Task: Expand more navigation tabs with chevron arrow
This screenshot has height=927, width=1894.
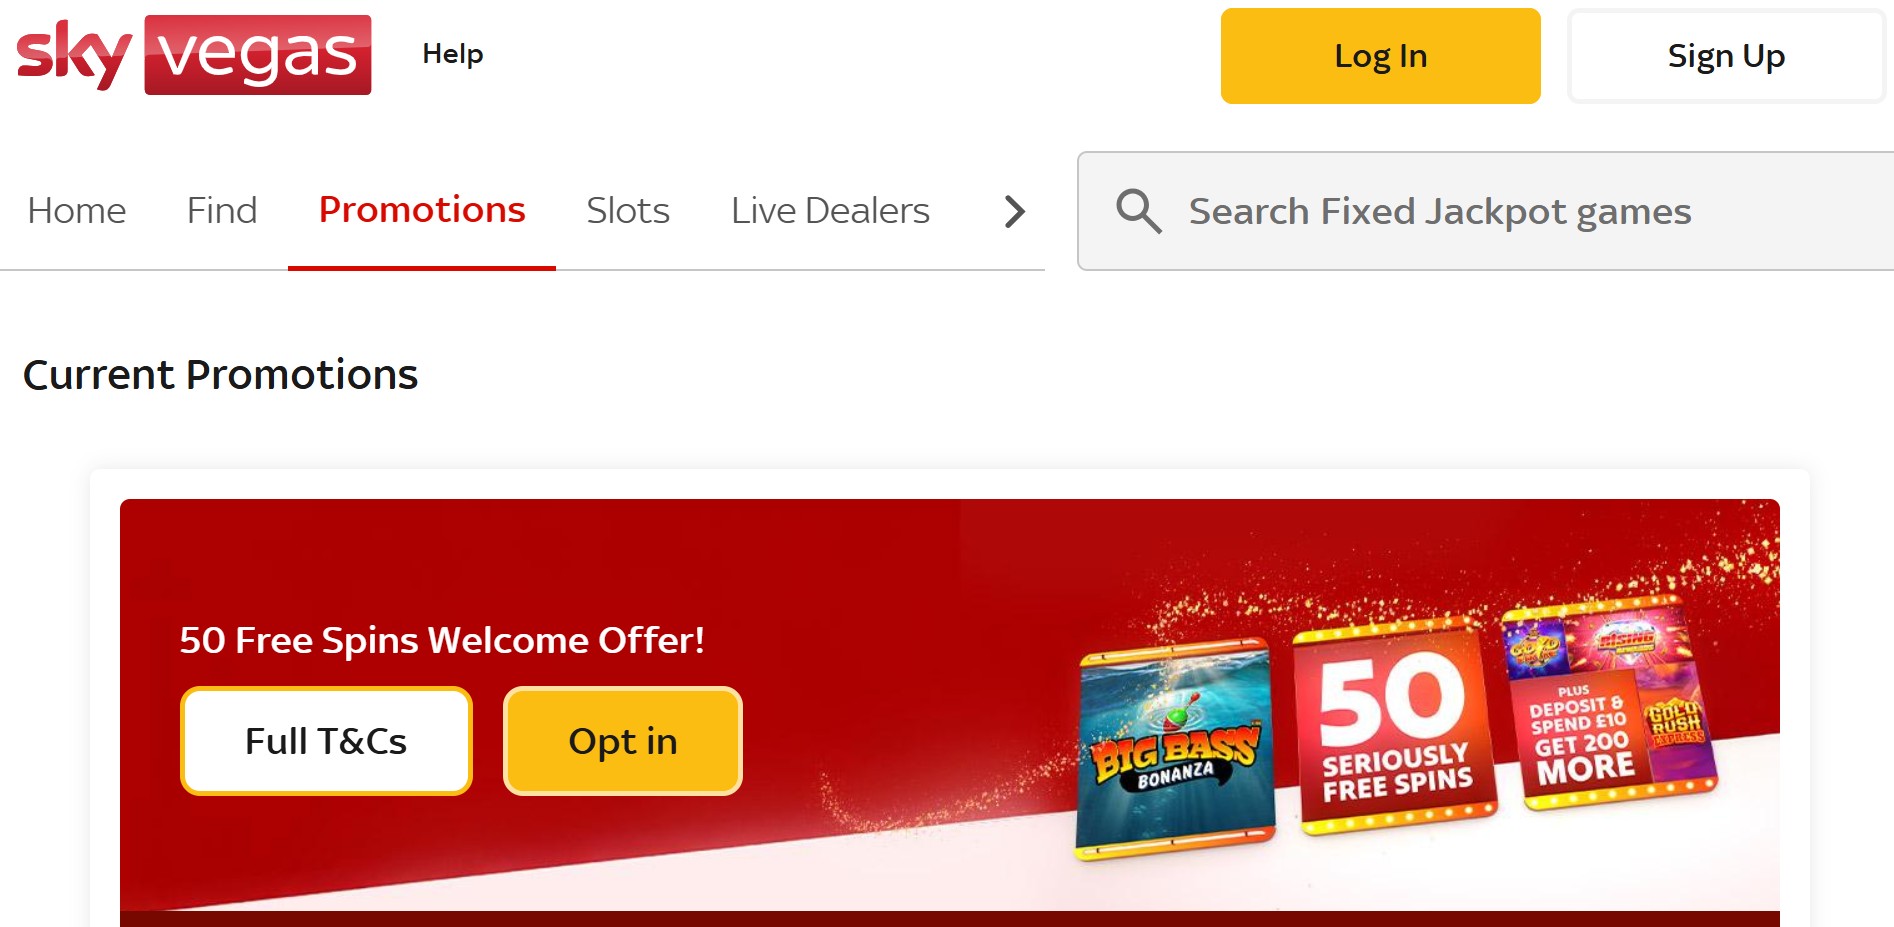Action: 1014,211
